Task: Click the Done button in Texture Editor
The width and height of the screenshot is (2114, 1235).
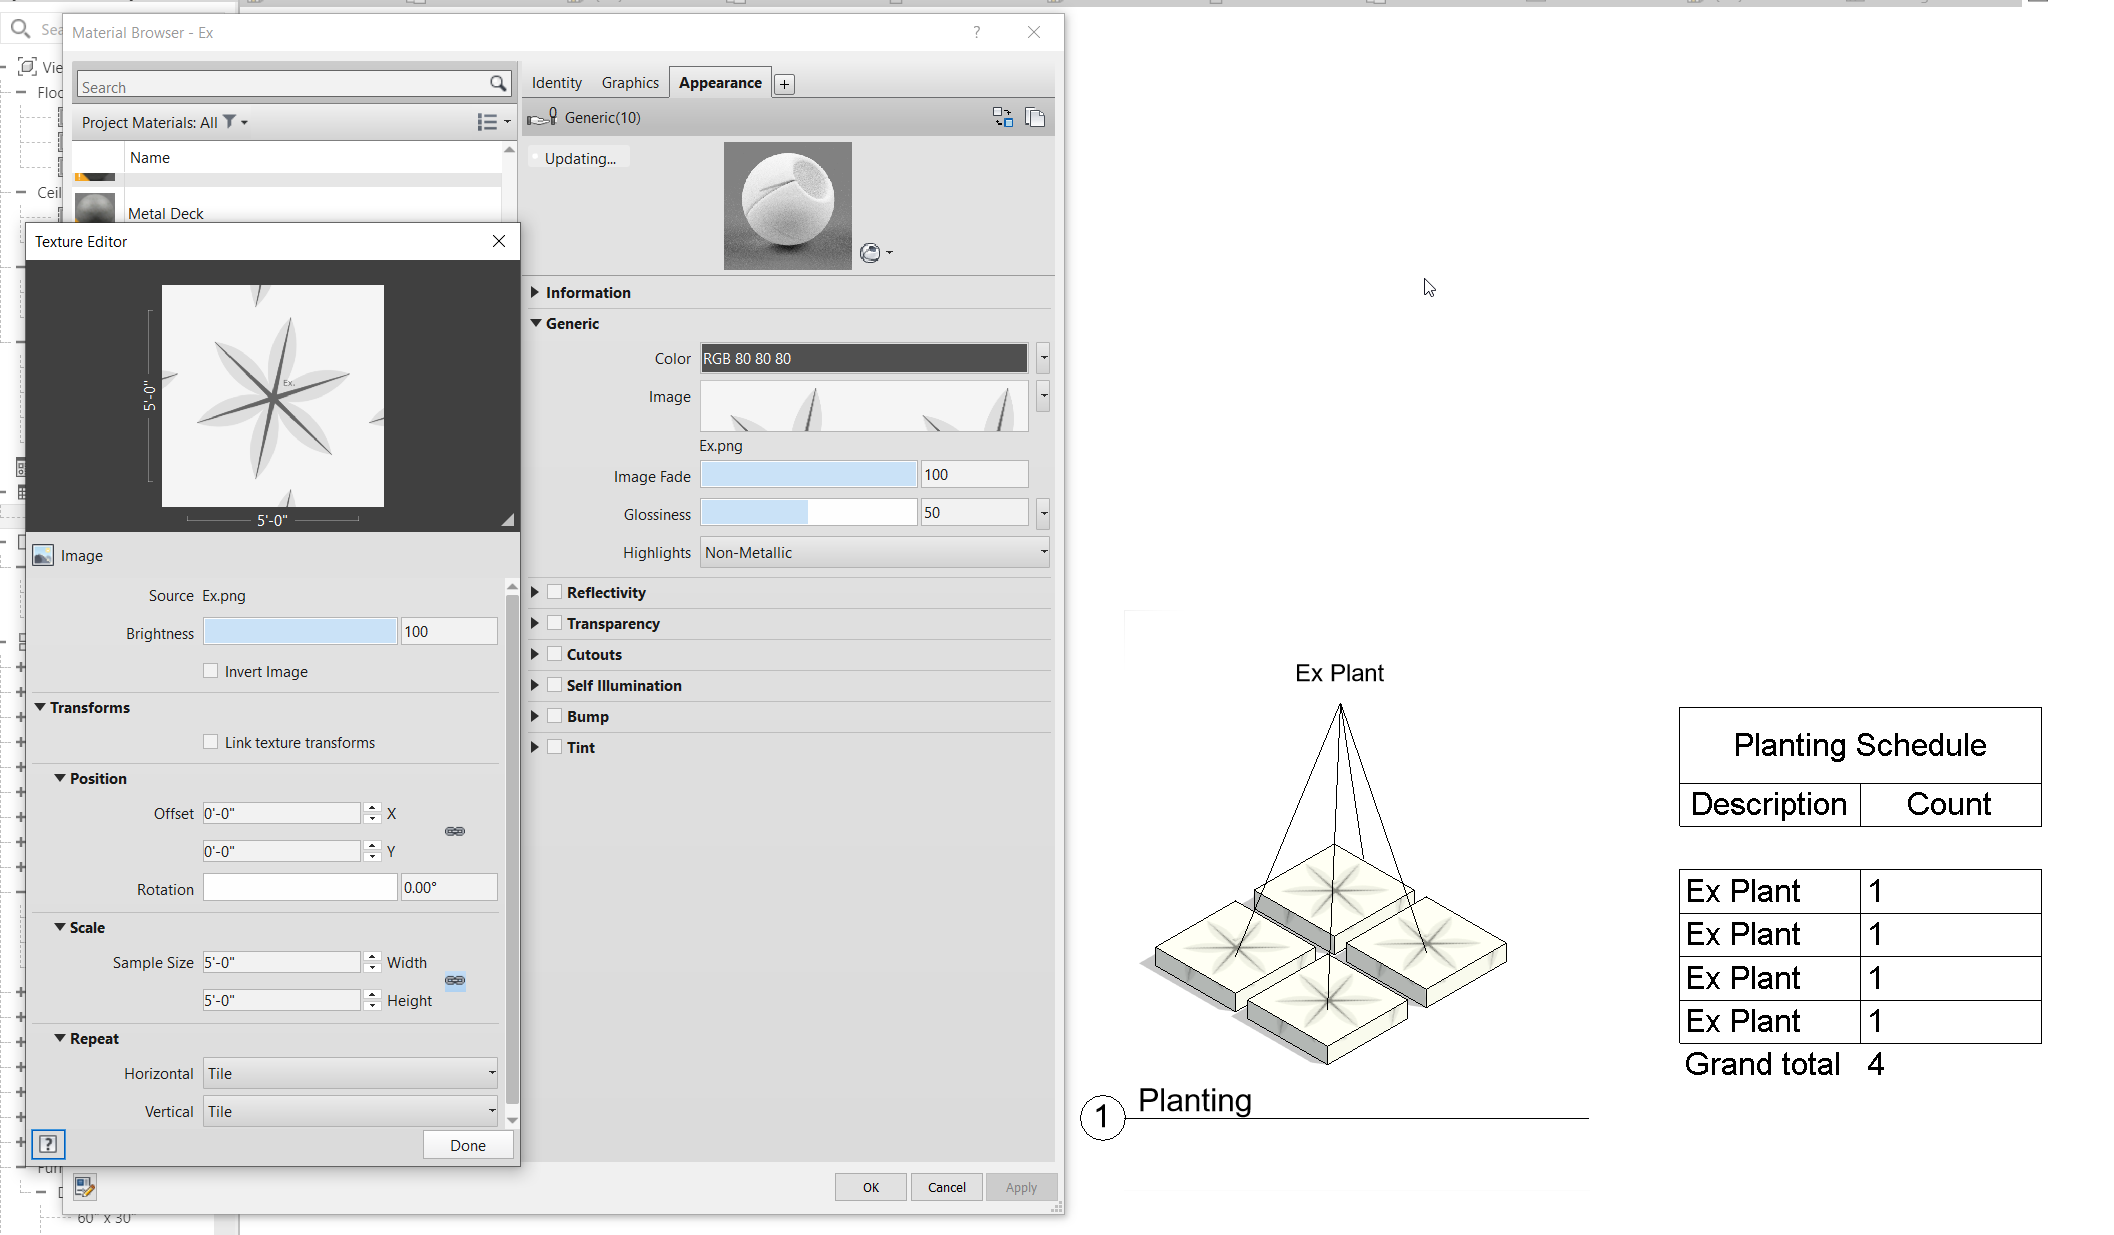Action: tap(468, 1144)
